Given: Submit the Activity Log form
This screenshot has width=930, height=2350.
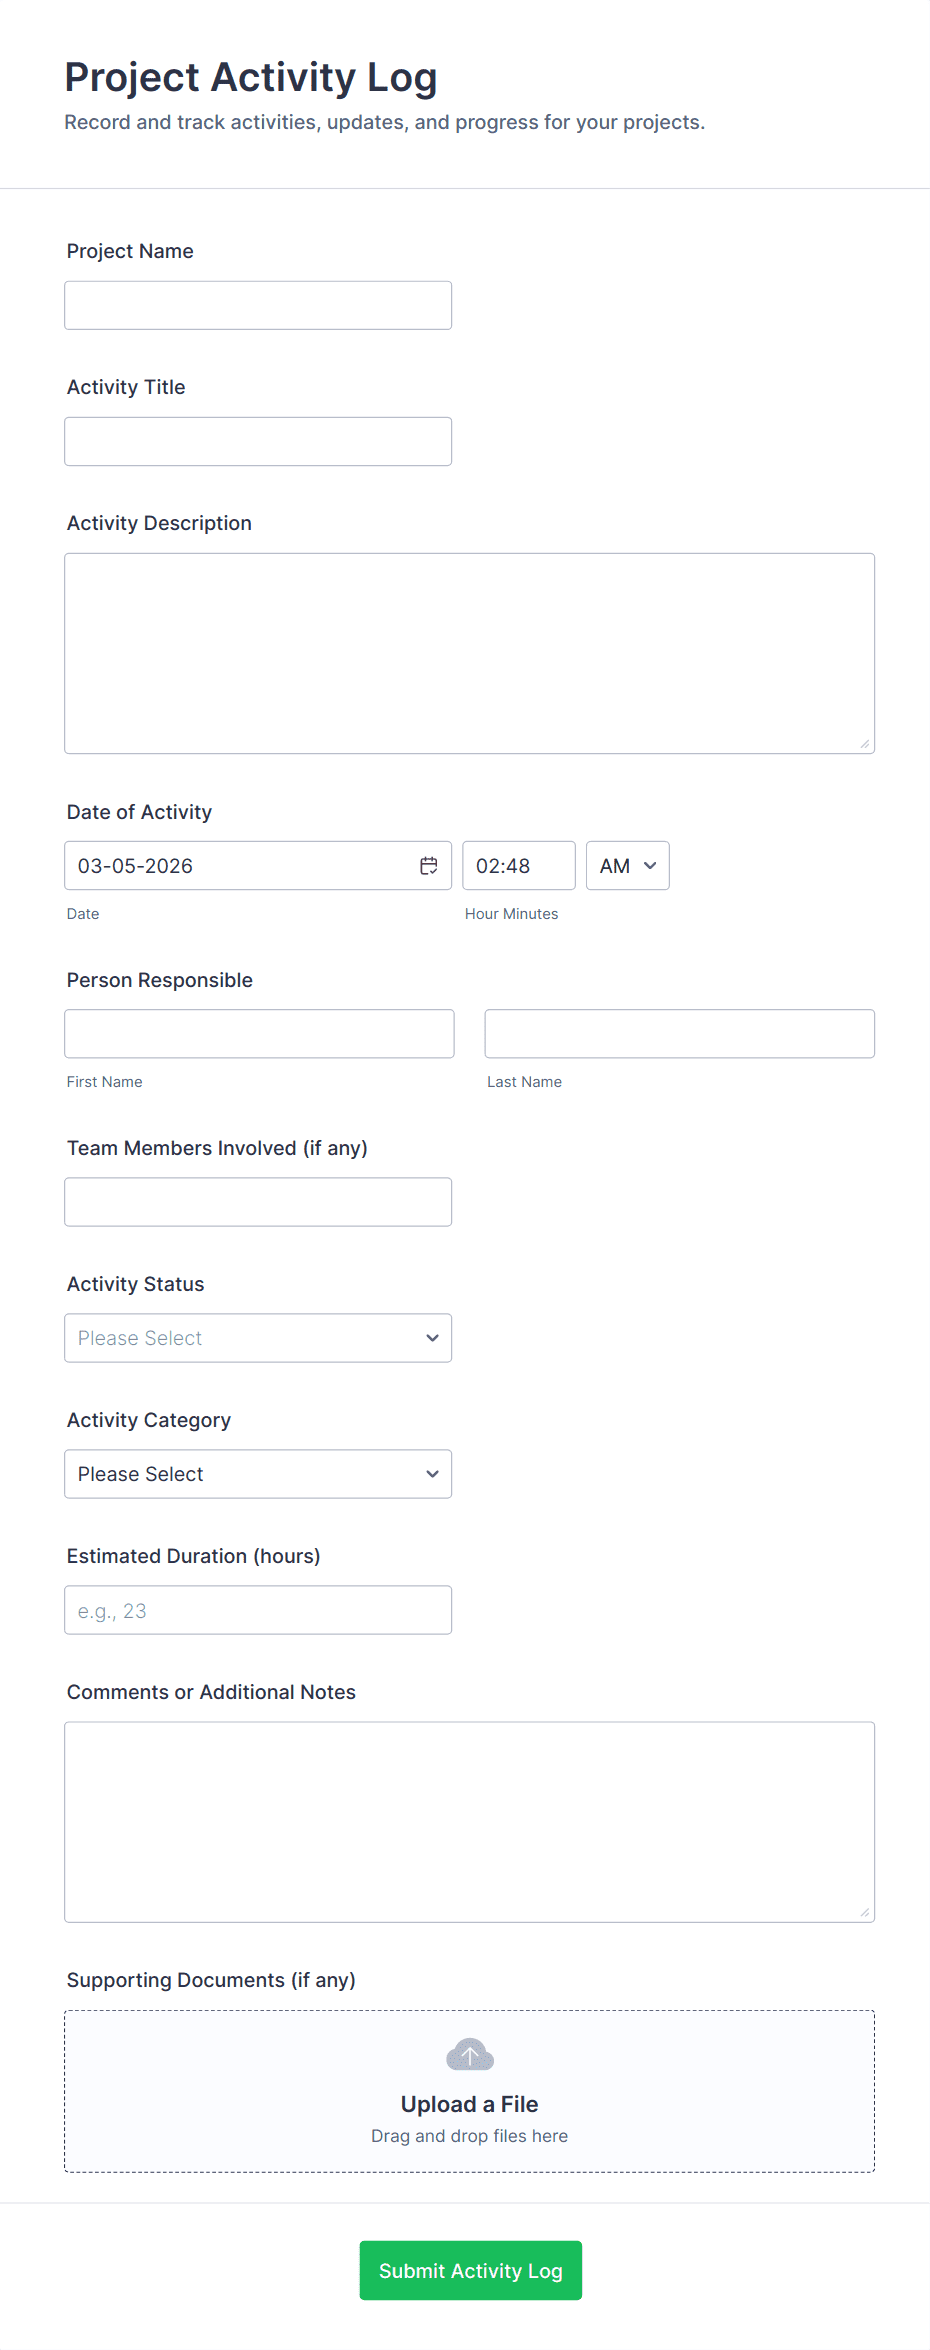Looking at the screenshot, I should coord(470,2270).
